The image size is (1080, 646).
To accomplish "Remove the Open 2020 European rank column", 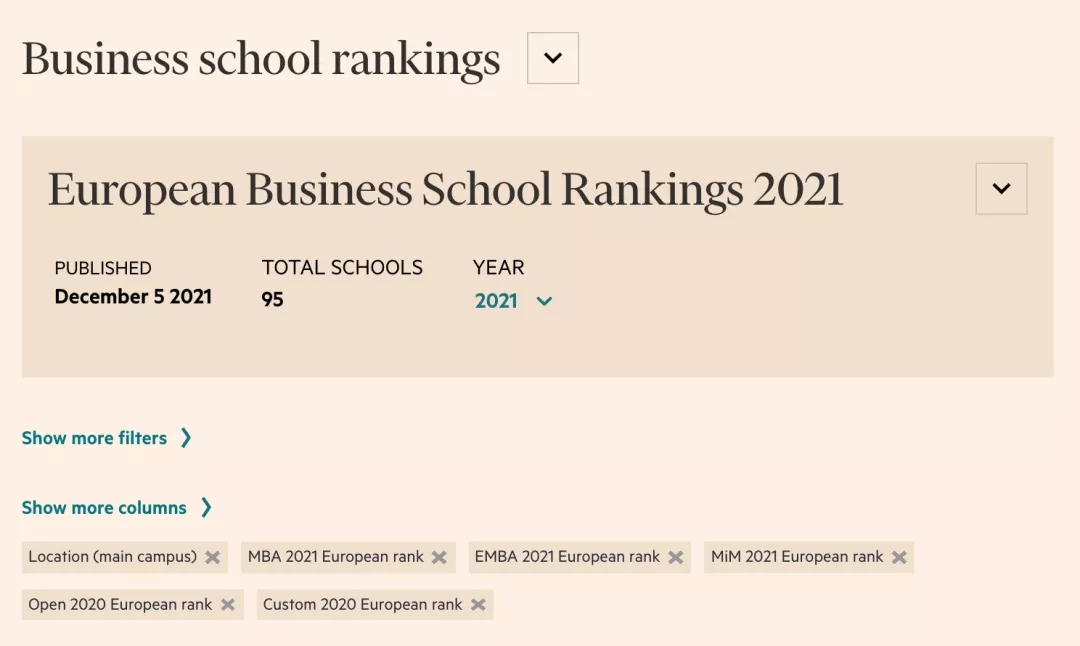I will 228,604.
